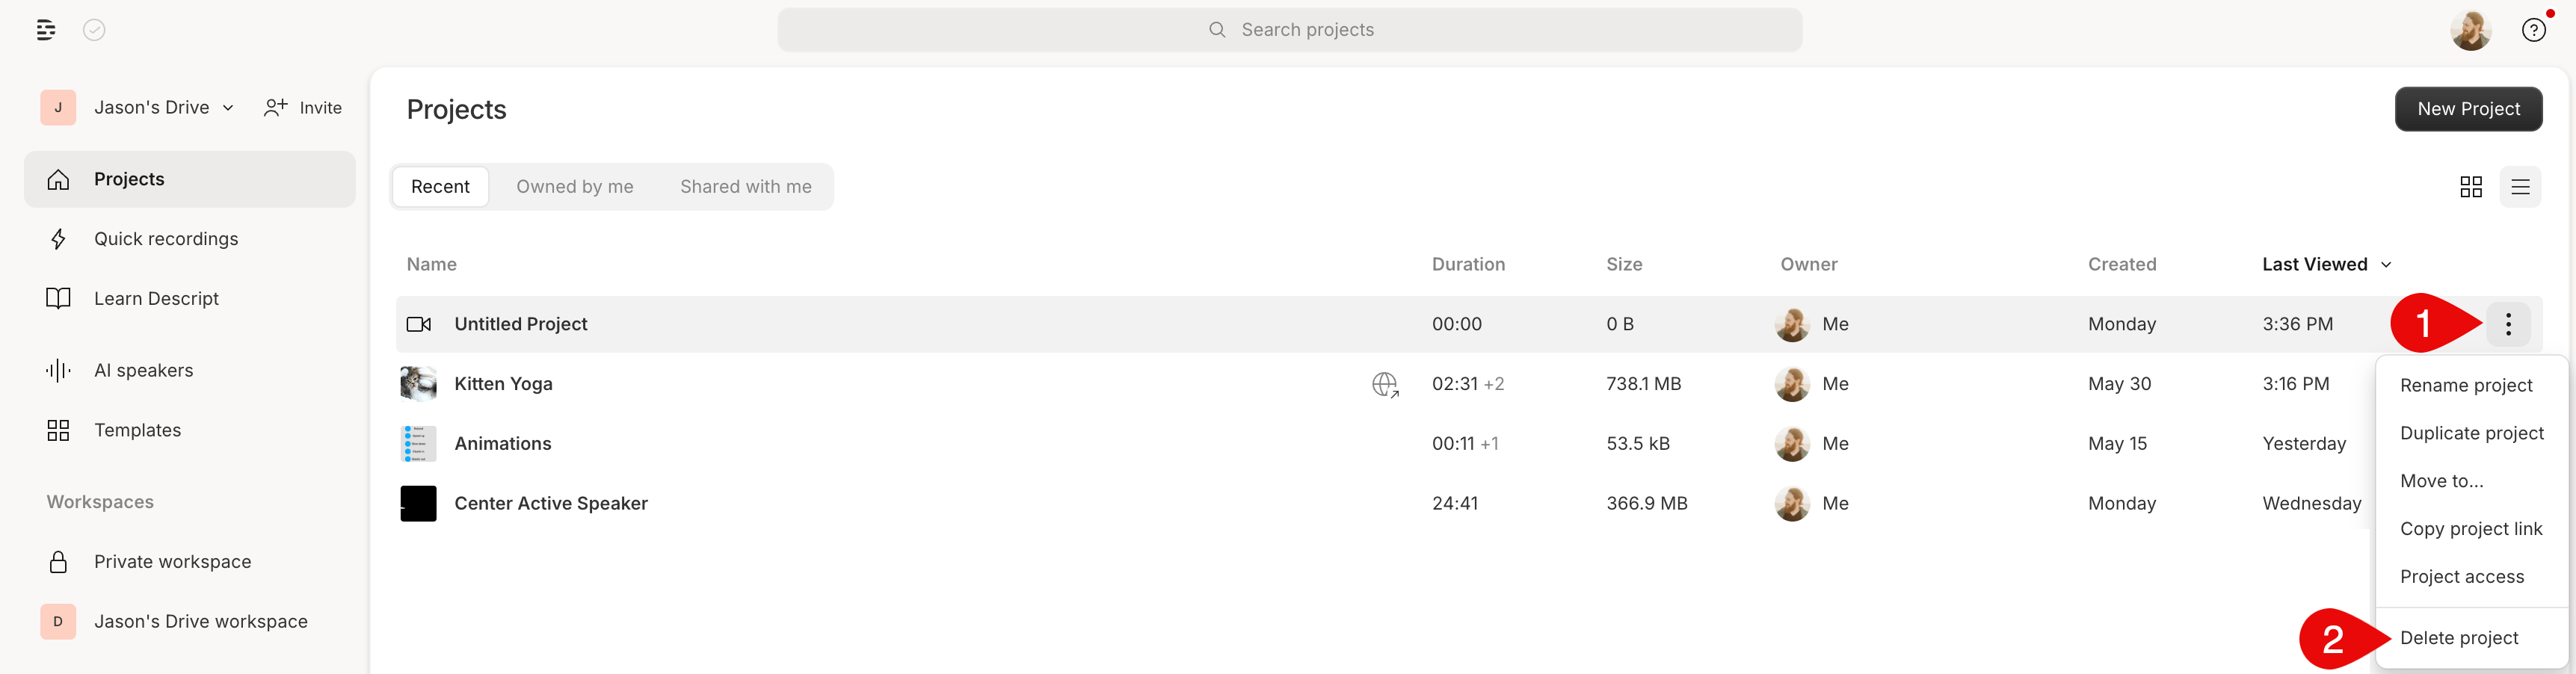Click the Learn Descript book icon
The image size is (2576, 674).
[58, 298]
